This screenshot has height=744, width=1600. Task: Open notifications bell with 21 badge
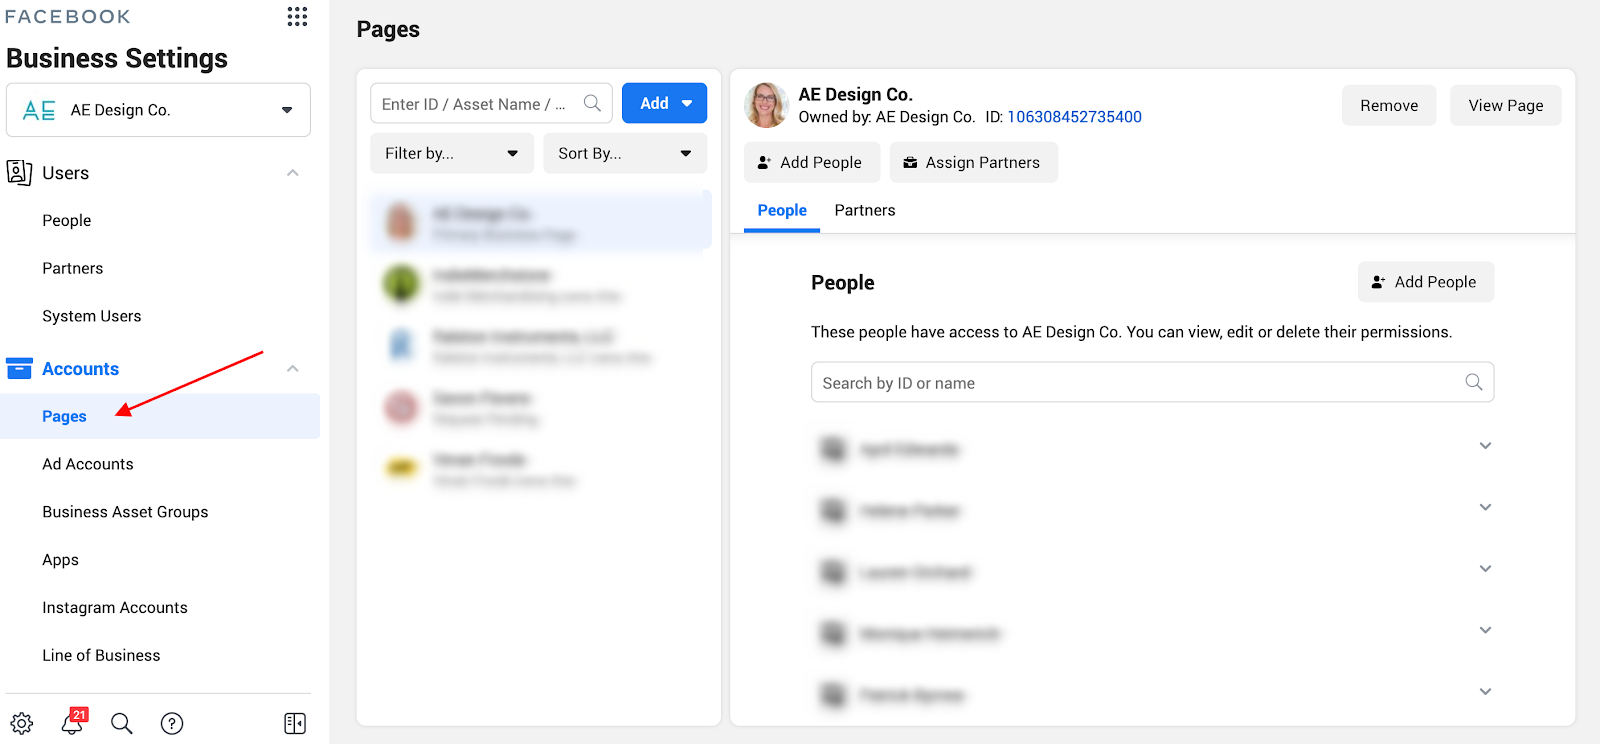coord(72,722)
